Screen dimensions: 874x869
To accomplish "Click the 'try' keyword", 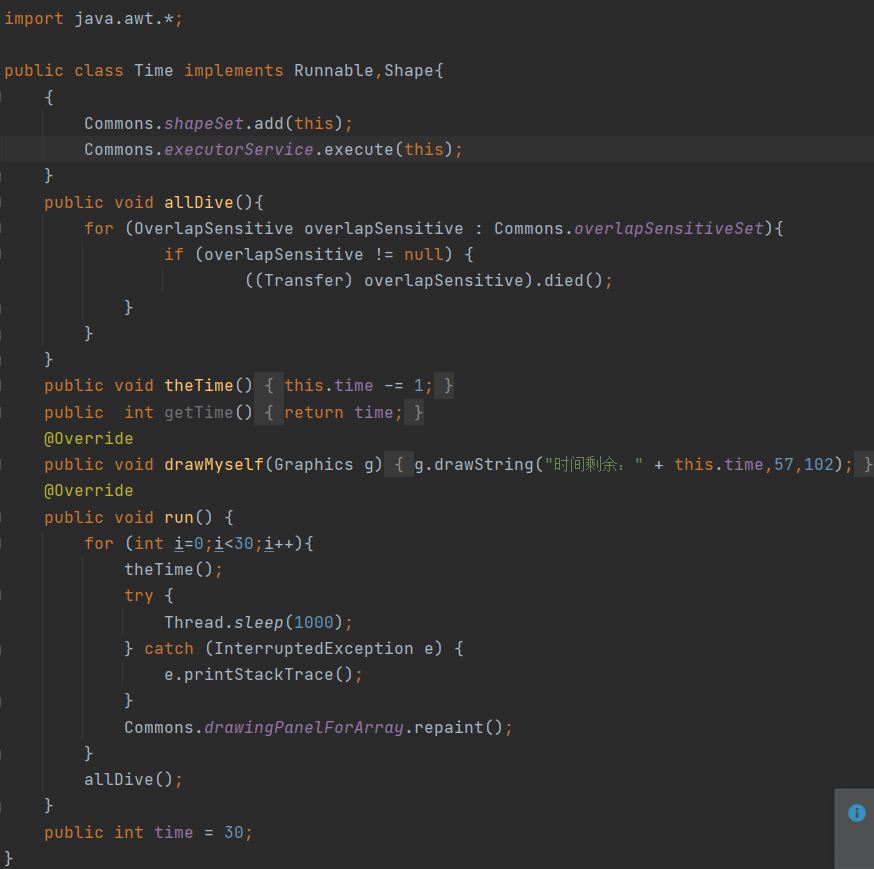I will click(x=139, y=596).
